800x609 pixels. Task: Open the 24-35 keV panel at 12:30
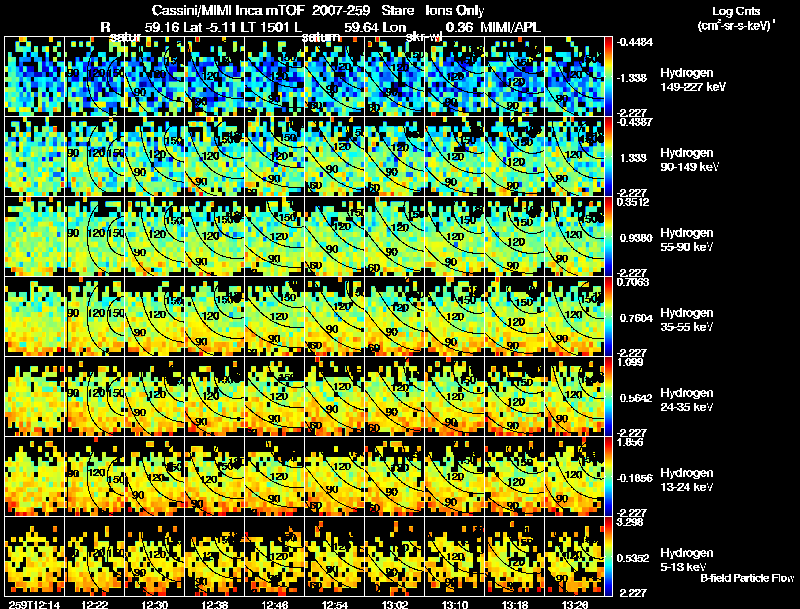(x=155, y=396)
